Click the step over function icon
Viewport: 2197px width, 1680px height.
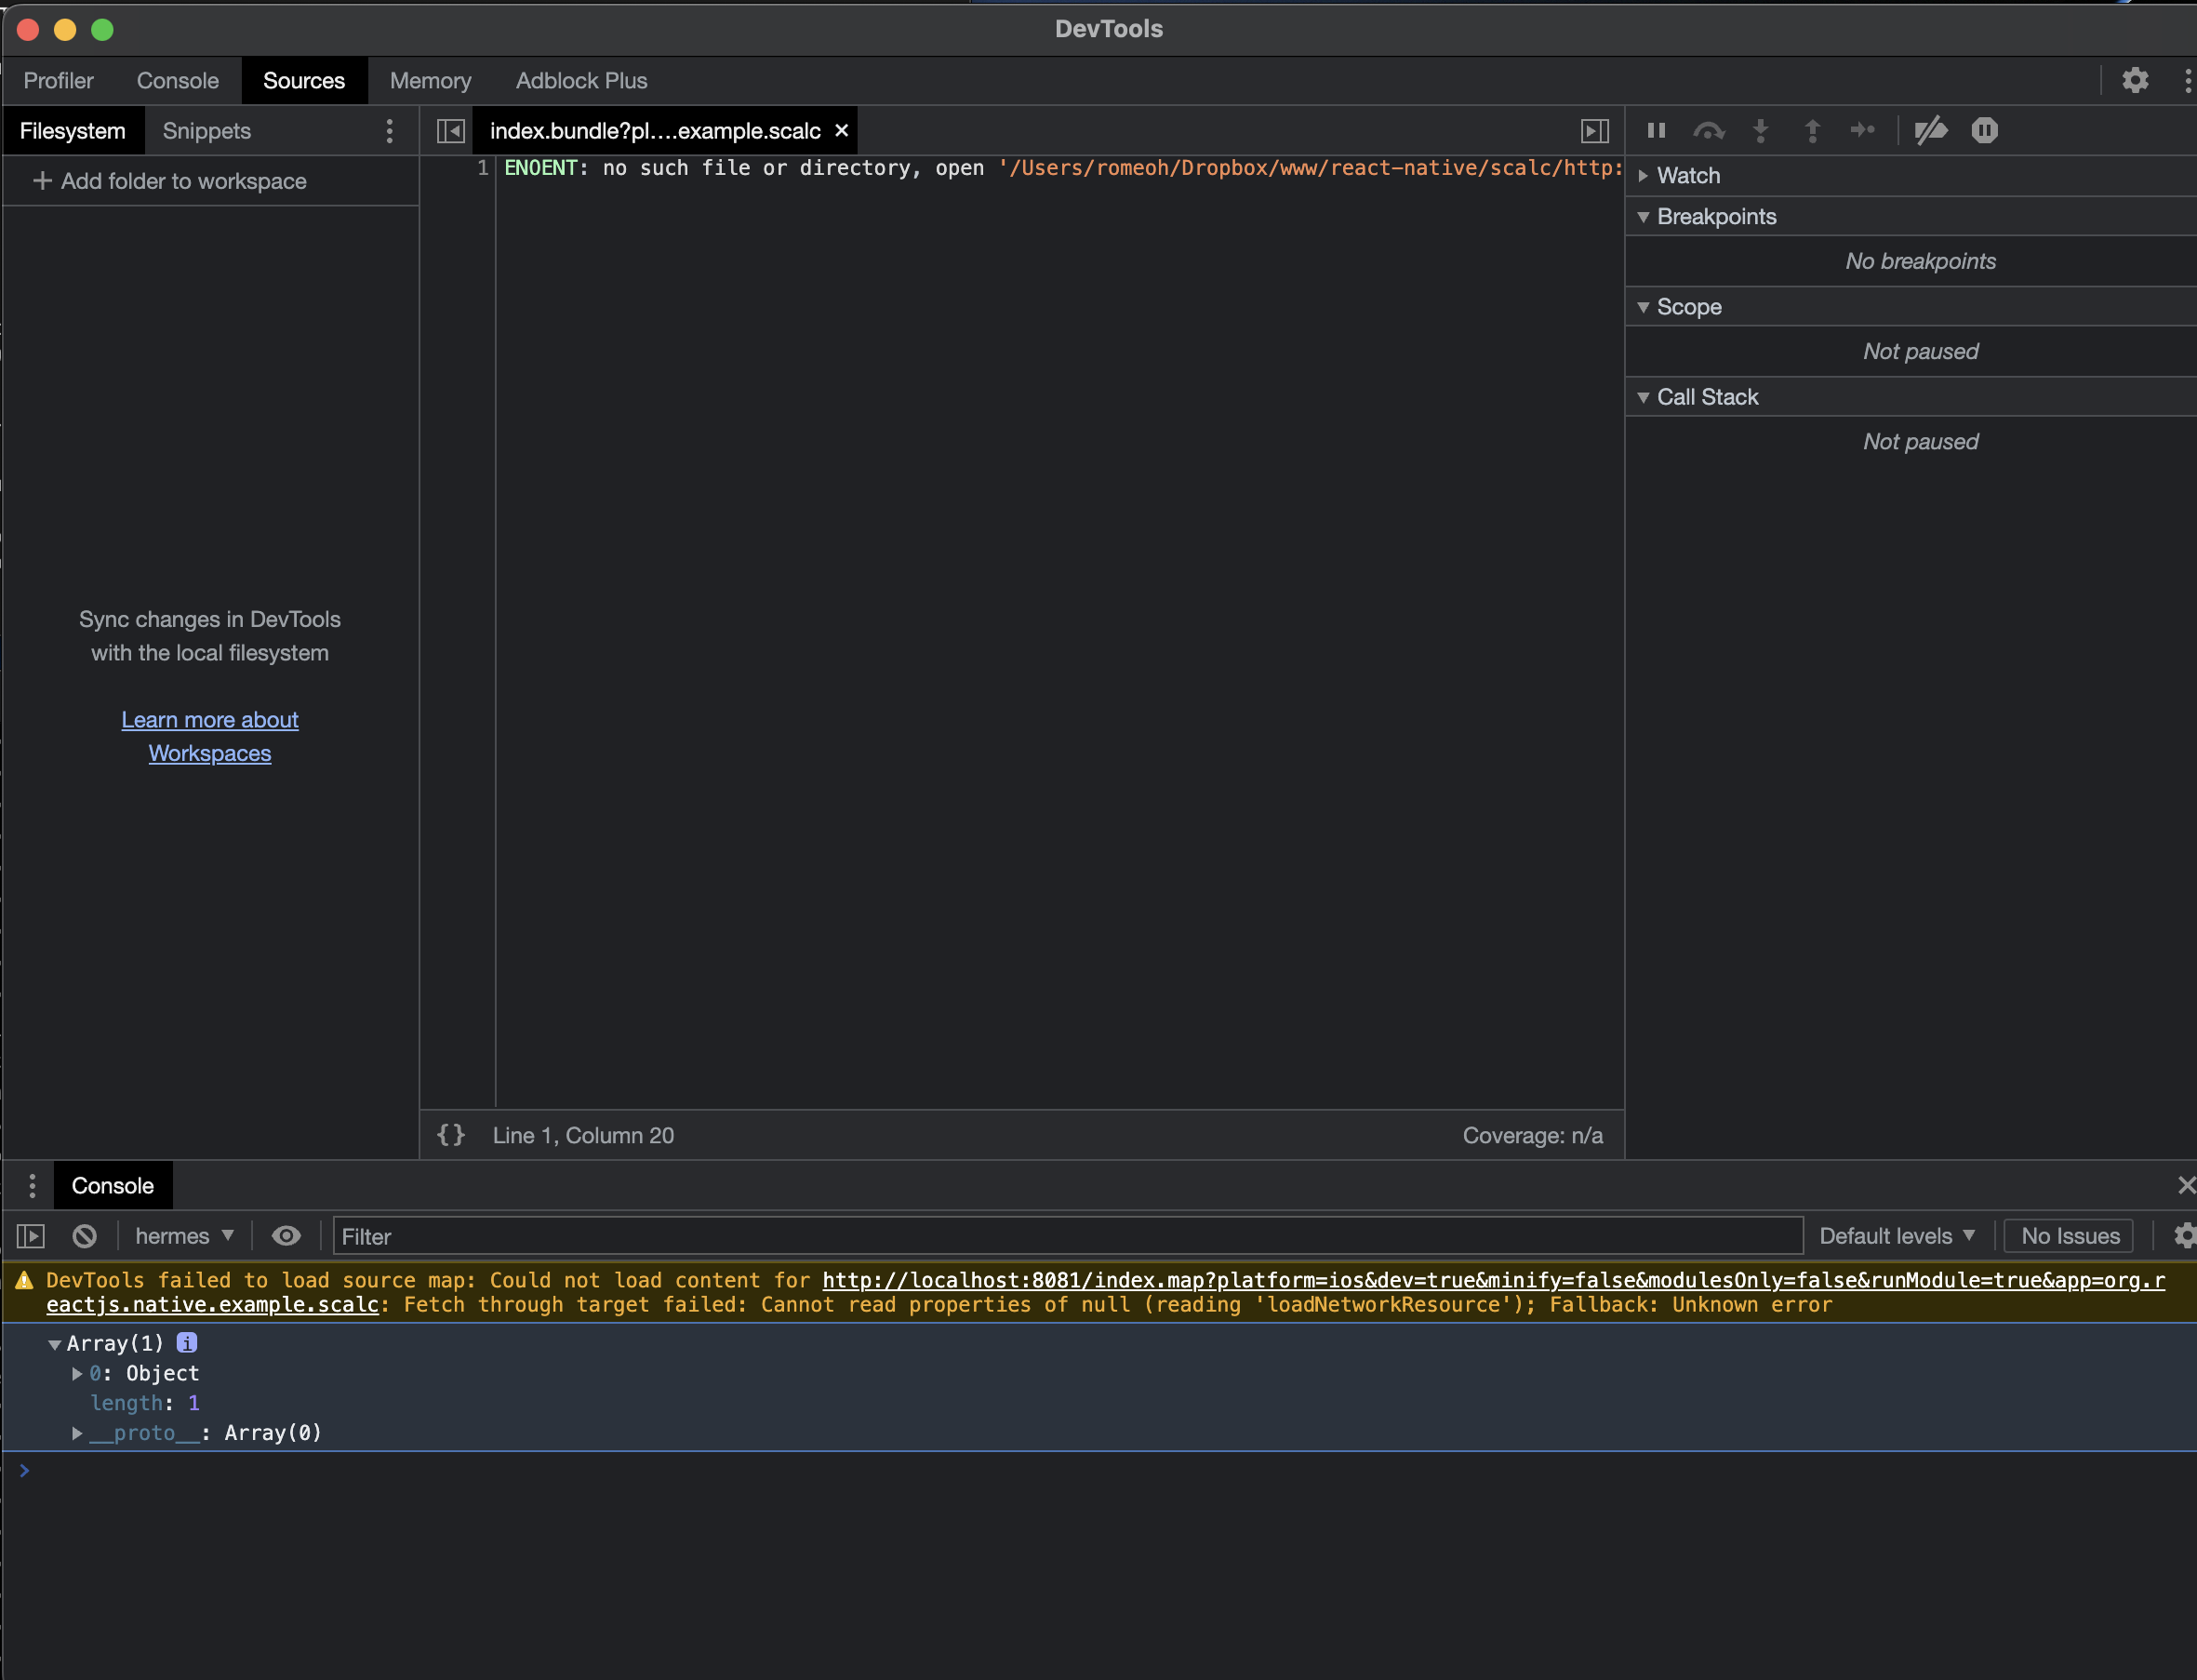1708,130
